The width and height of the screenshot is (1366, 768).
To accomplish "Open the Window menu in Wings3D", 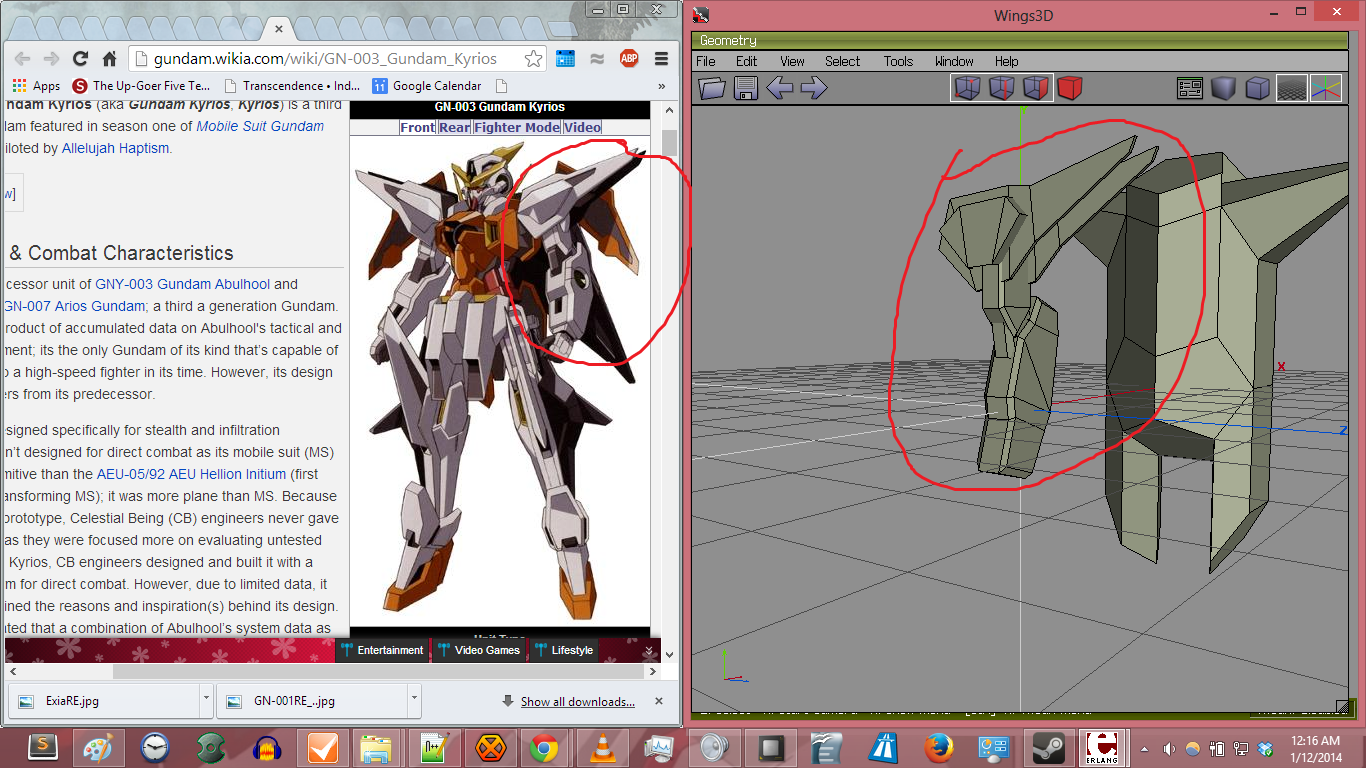I will point(954,61).
